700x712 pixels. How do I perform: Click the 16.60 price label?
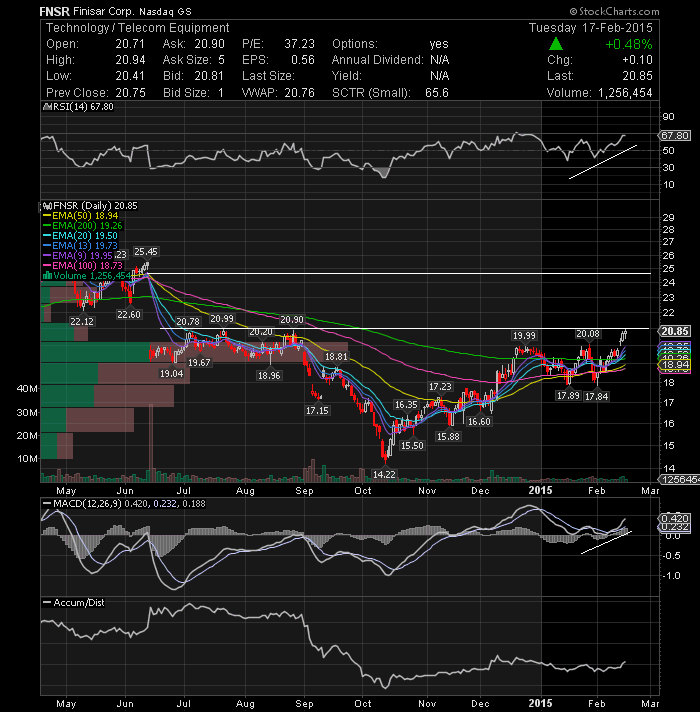point(479,421)
